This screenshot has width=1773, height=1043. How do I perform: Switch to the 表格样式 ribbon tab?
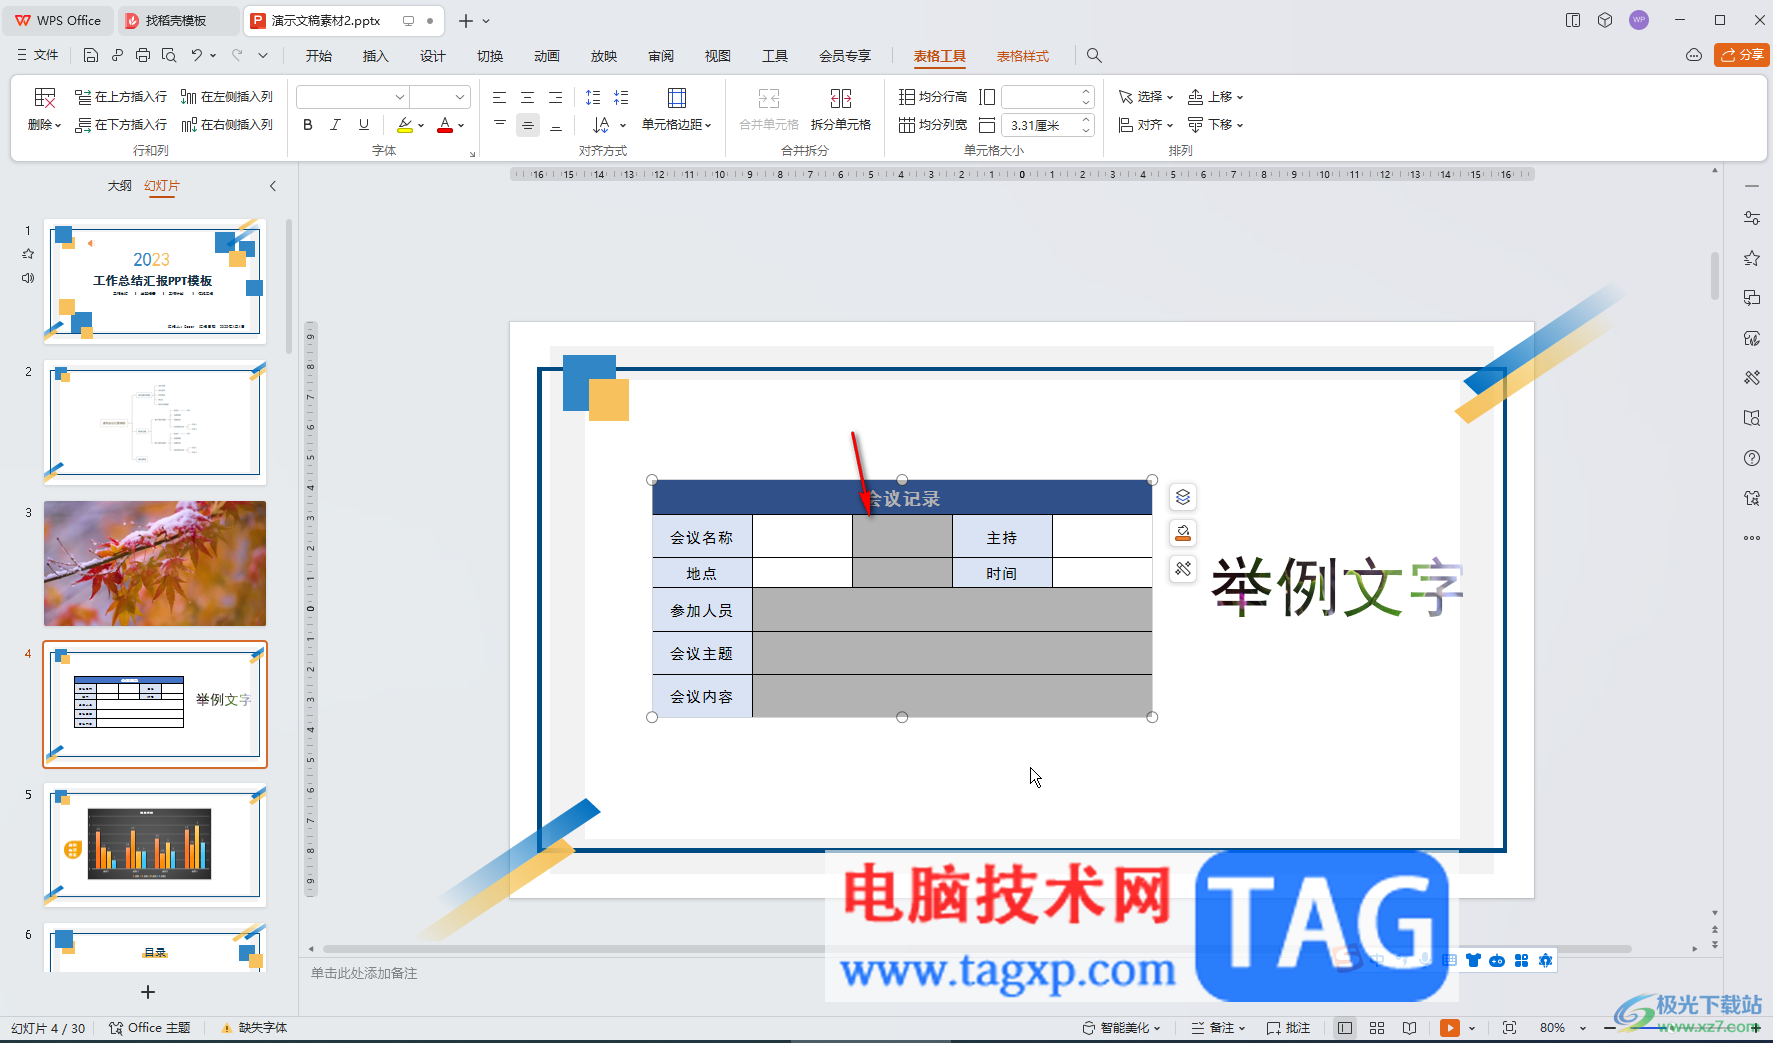point(1023,56)
